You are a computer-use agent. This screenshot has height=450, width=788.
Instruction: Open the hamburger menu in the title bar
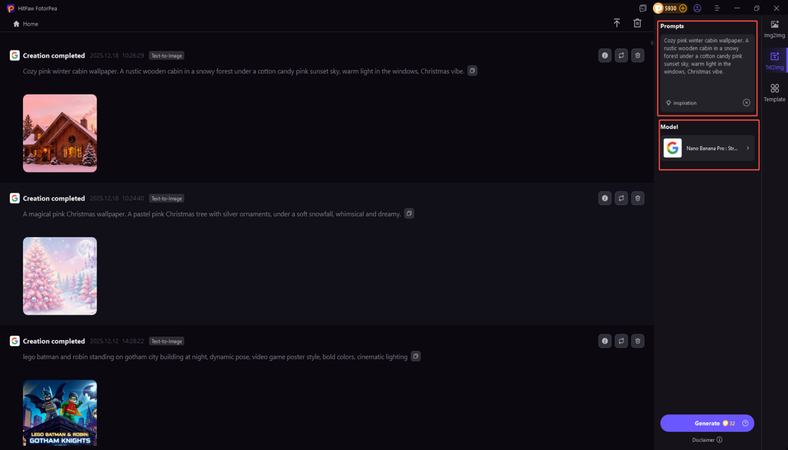[x=717, y=8]
